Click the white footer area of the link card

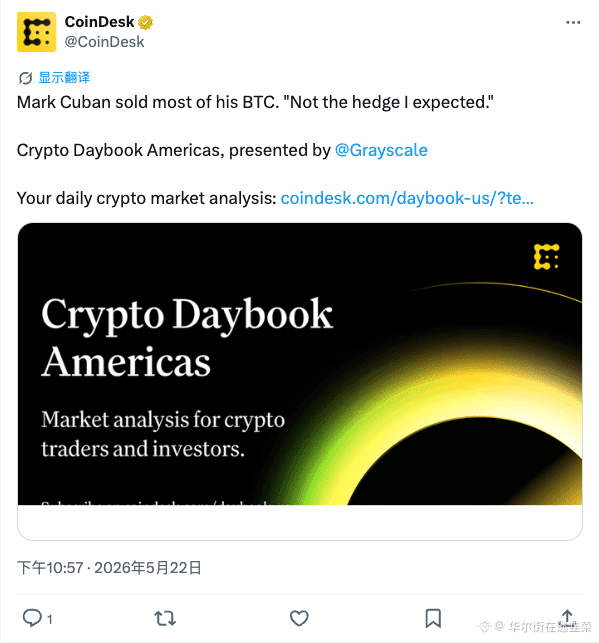(x=300, y=522)
